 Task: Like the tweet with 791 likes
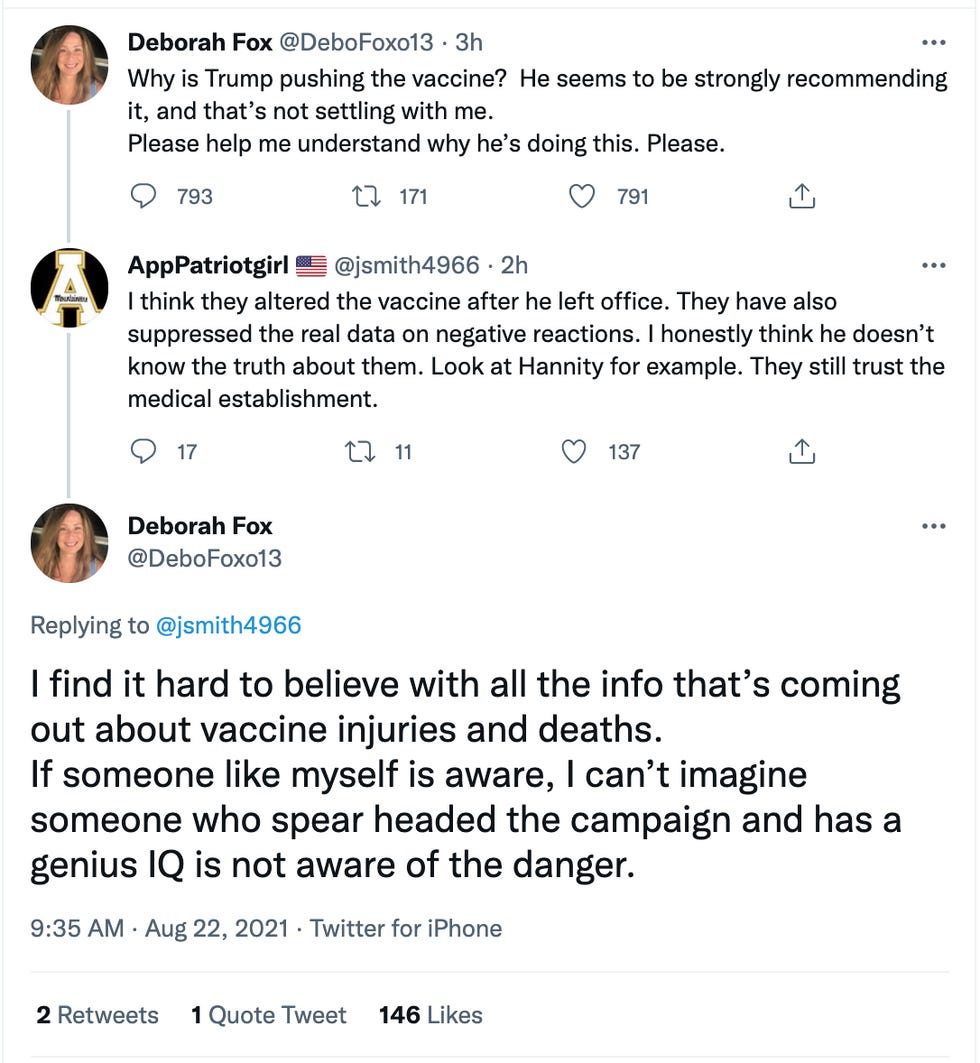pos(582,196)
